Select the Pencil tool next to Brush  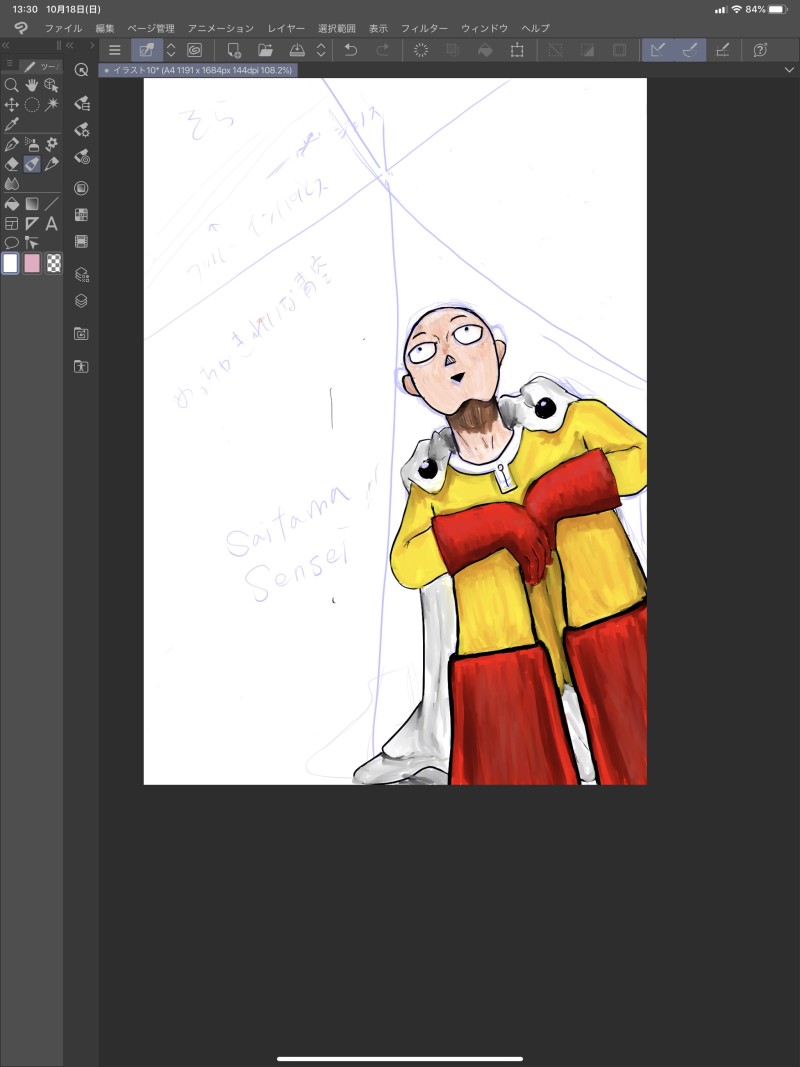pyautogui.click(x=52, y=164)
